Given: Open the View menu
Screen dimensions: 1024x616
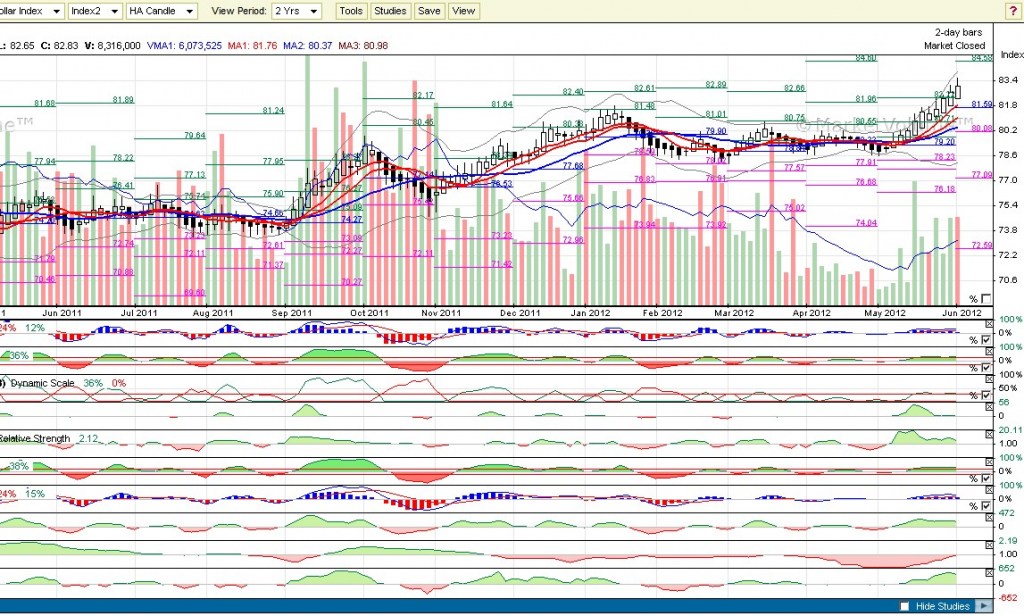Looking at the screenshot, I should [x=464, y=11].
